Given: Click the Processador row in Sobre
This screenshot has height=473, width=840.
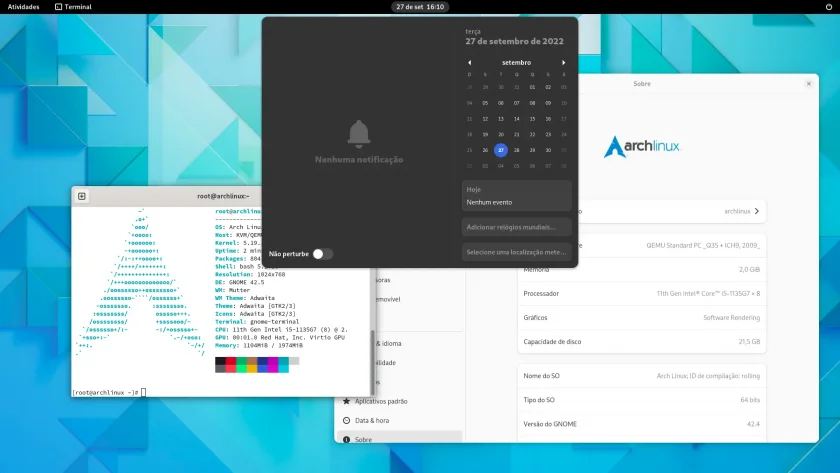Looking at the screenshot, I should point(642,294).
